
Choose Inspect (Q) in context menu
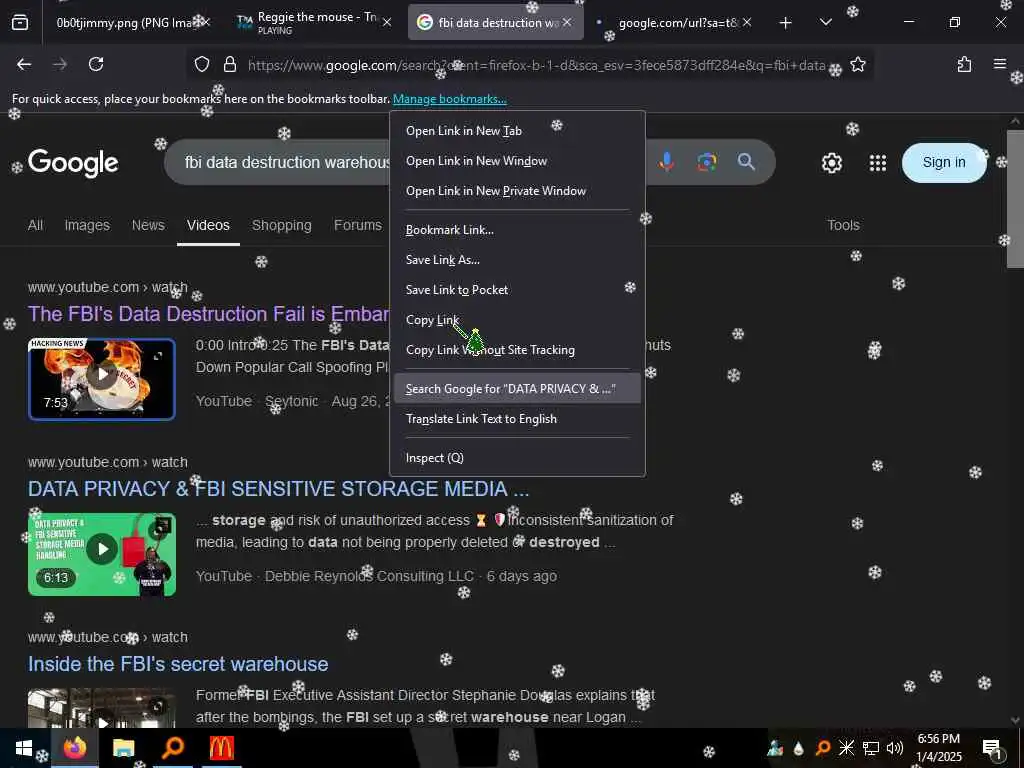tap(517, 458)
